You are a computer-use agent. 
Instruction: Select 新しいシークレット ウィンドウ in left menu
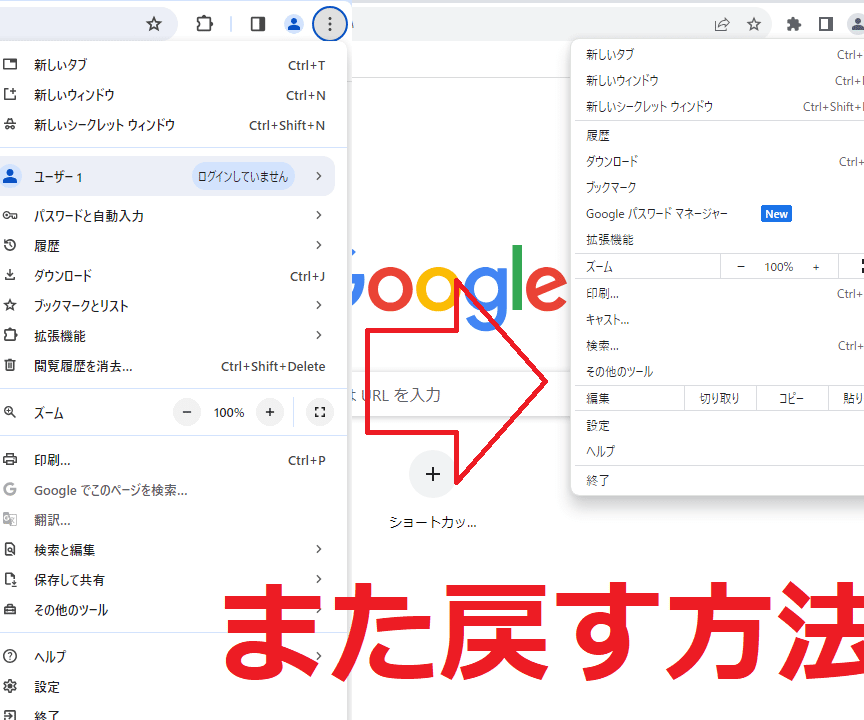(x=105, y=124)
